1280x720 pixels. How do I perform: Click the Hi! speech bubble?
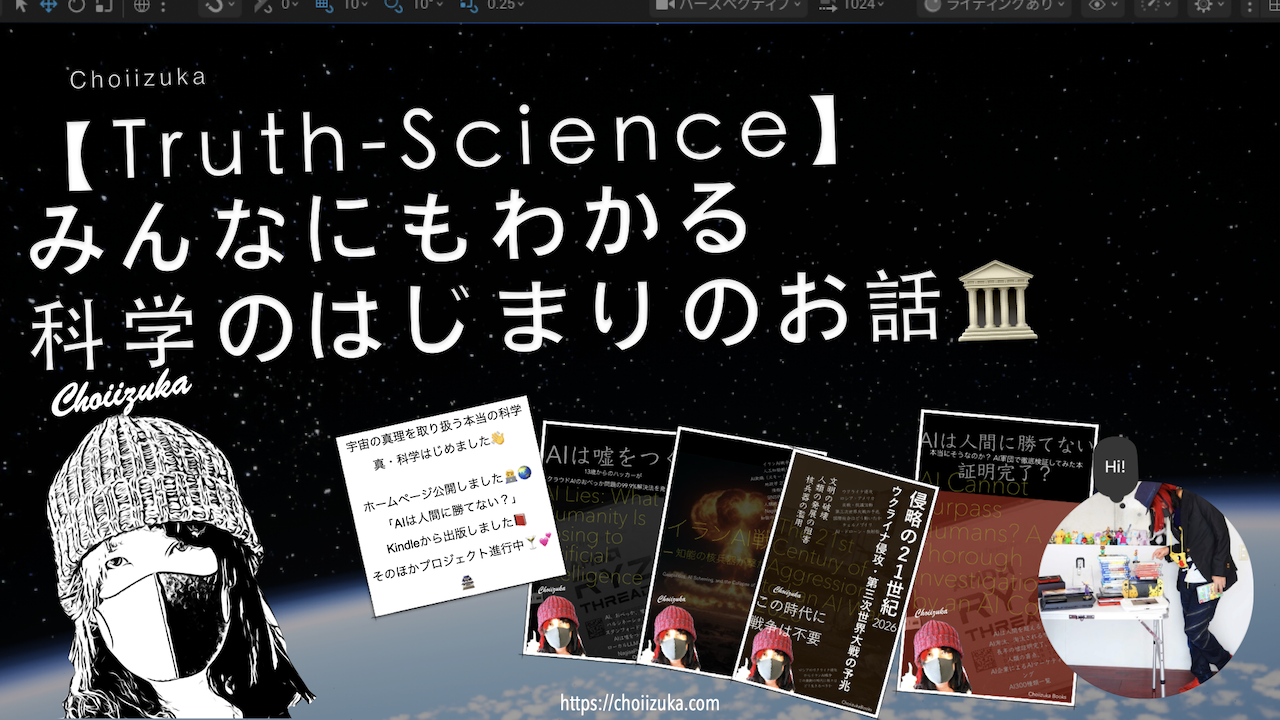click(1114, 469)
